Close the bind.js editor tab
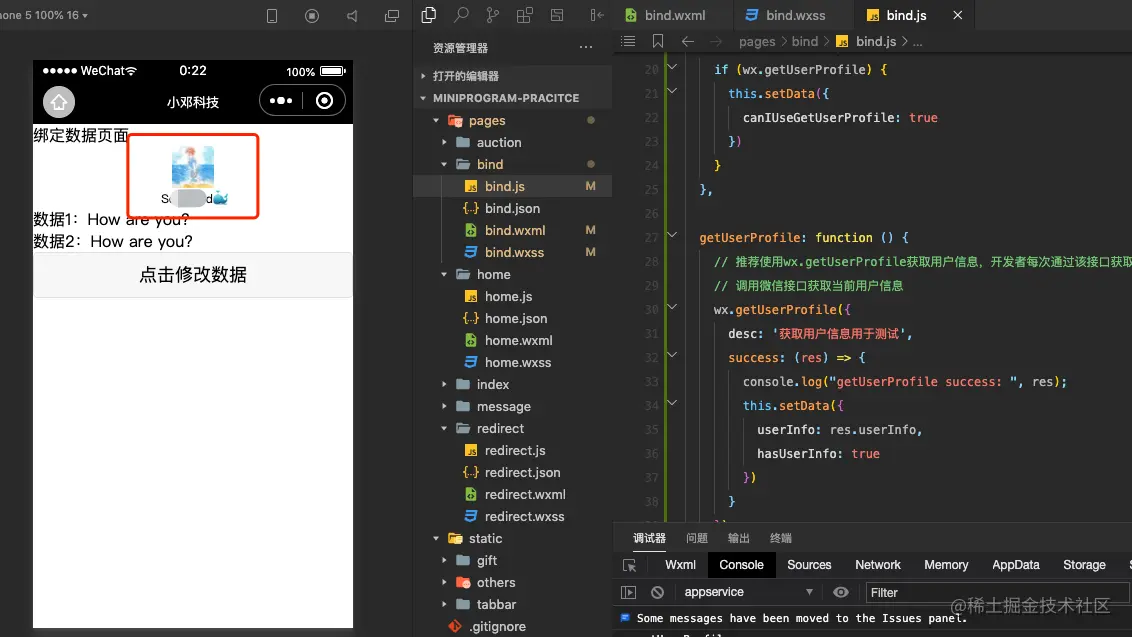 [957, 15]
